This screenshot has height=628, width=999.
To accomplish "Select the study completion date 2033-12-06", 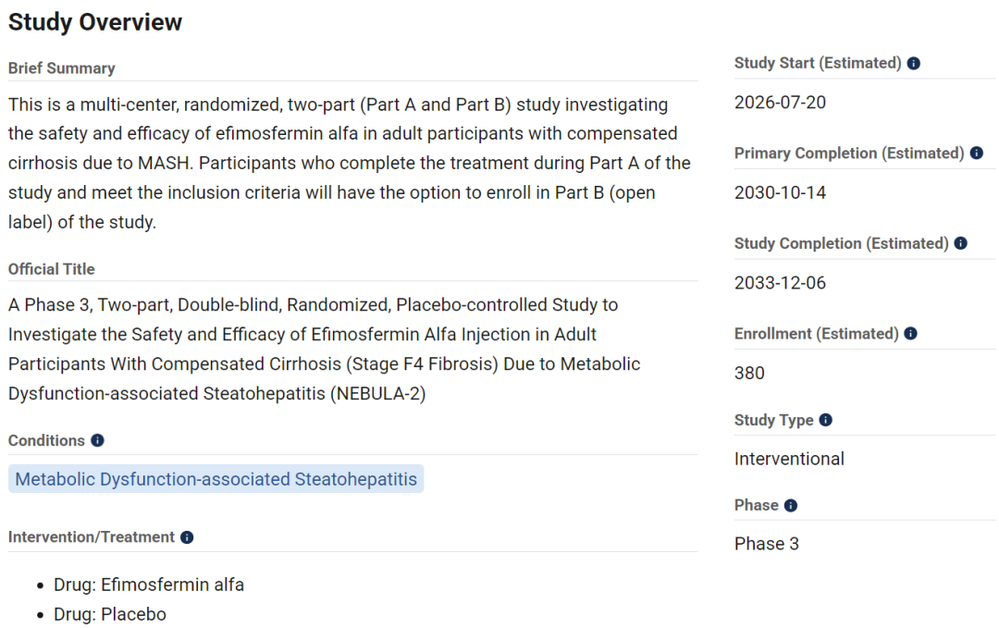I will click(780, 283).
